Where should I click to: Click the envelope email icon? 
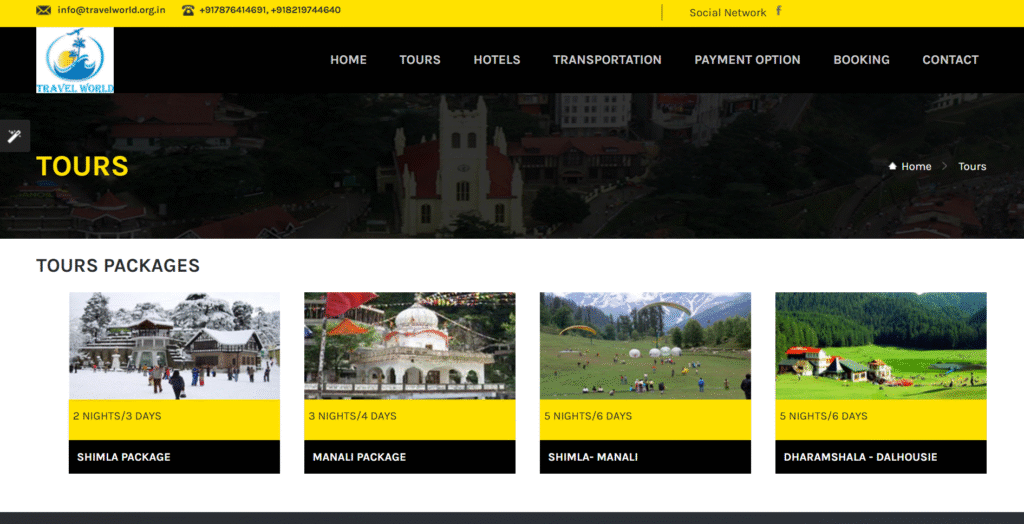point(43,10)
